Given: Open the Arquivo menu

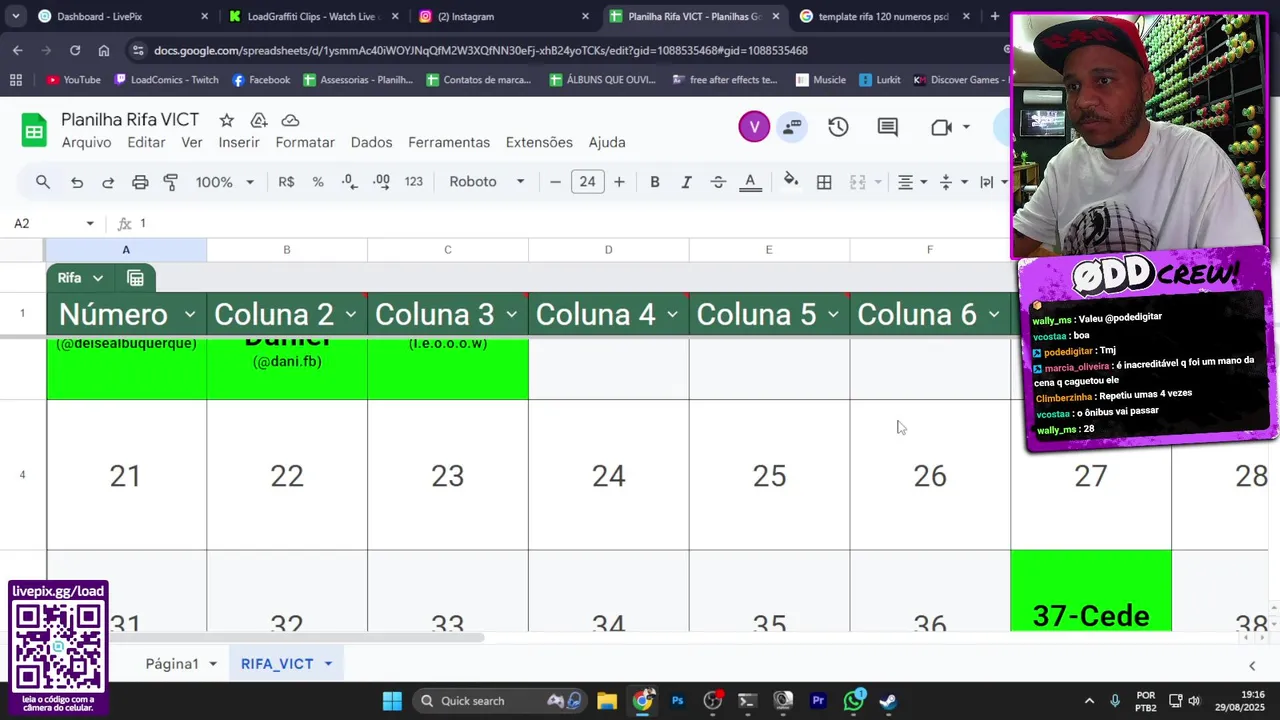Looking at the screenshot, I should [x=86, y=142].
